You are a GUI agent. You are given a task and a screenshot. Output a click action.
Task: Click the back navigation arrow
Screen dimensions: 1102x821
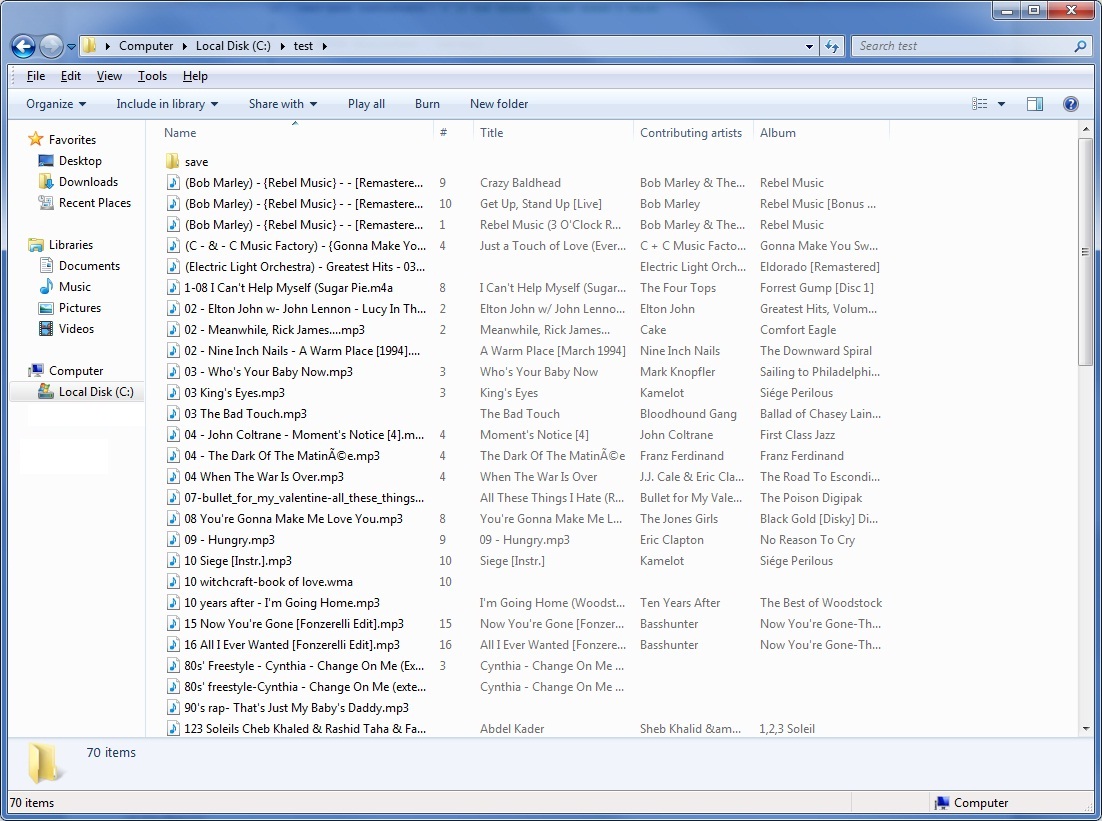coord(22,45)
